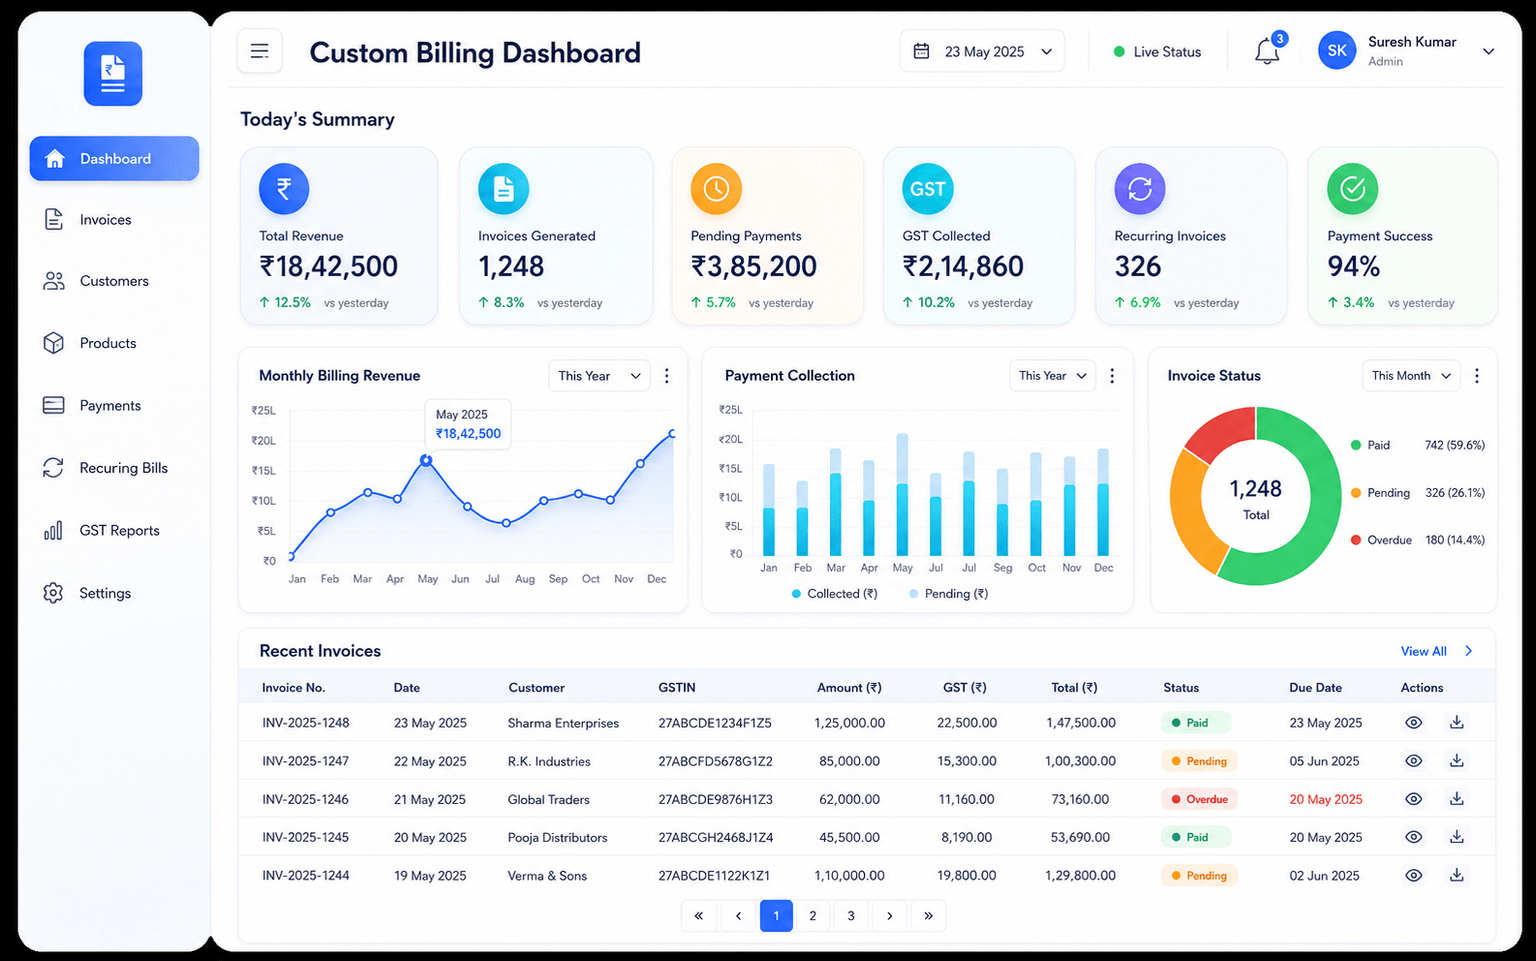
Task: Download invoice INV-2025-1247
Action: (1457, 761)
